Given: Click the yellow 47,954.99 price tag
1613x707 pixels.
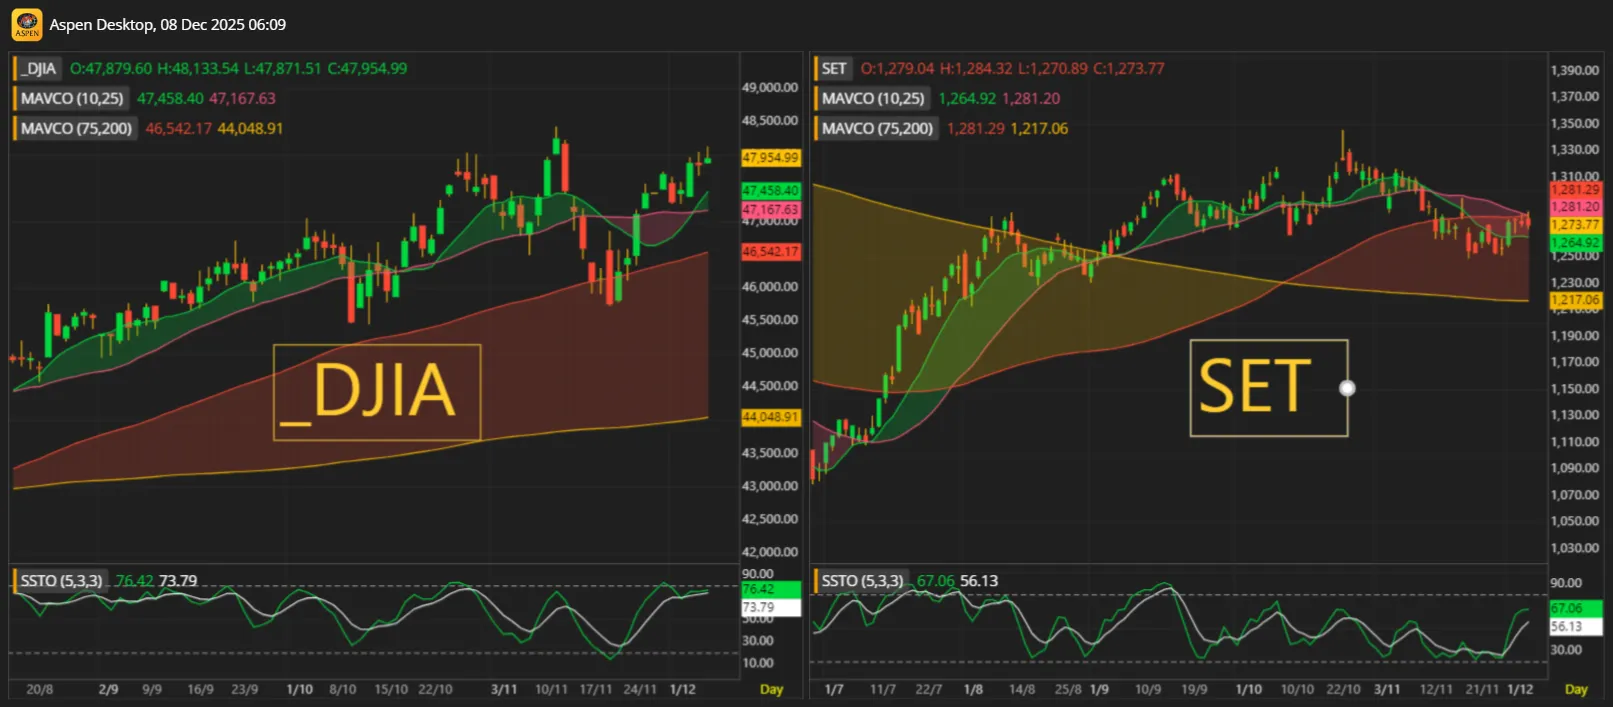Looking at the screenshot, I should [x=770, y=158].
